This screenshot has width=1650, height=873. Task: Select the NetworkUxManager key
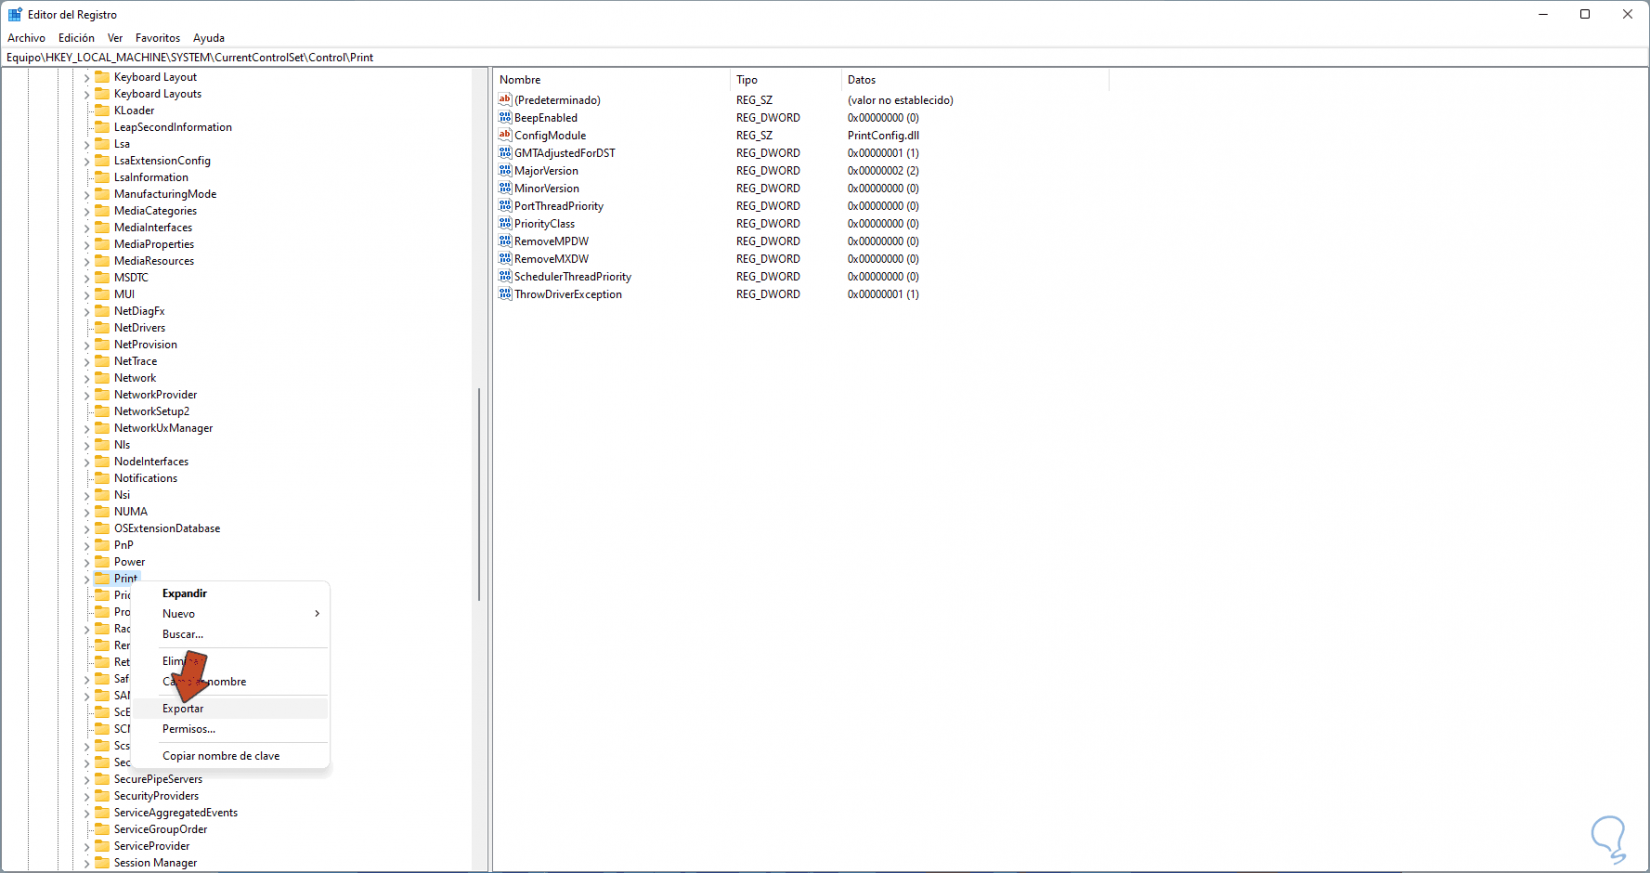click(x=163, y=428)
